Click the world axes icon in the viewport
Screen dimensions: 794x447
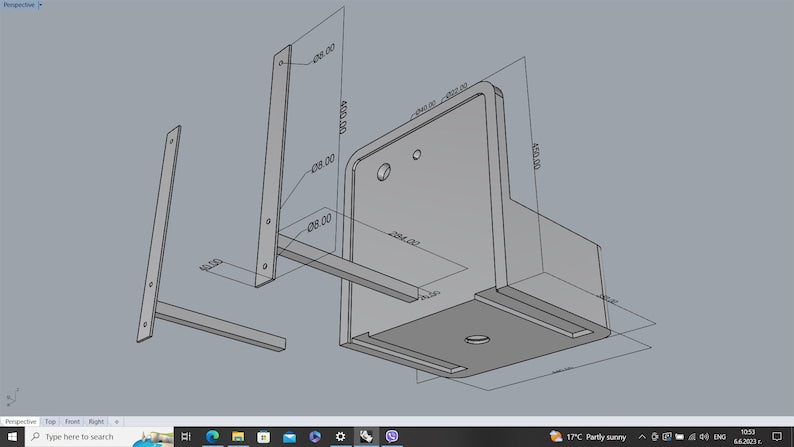(x=13, y=397)
